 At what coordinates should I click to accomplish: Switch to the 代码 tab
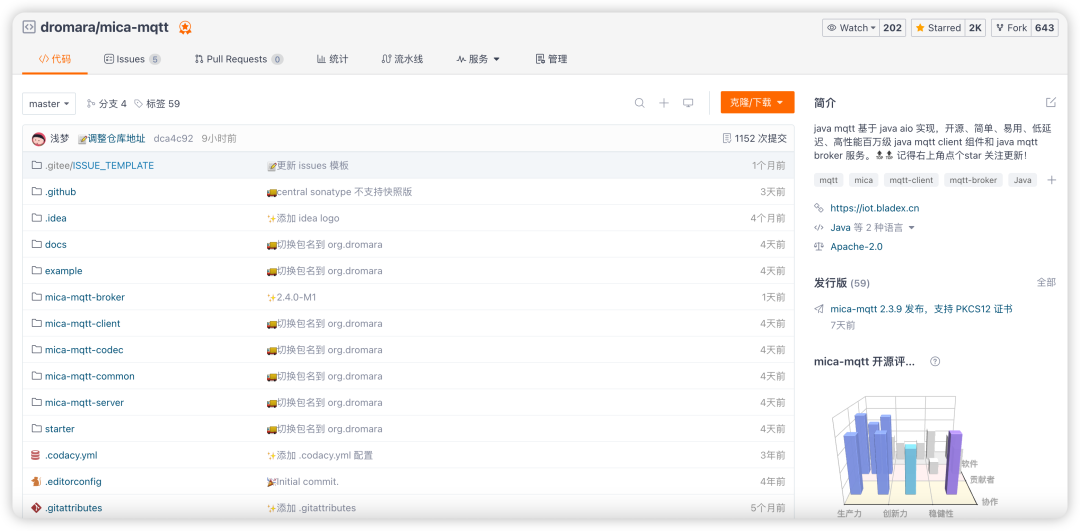pos(54,59)
